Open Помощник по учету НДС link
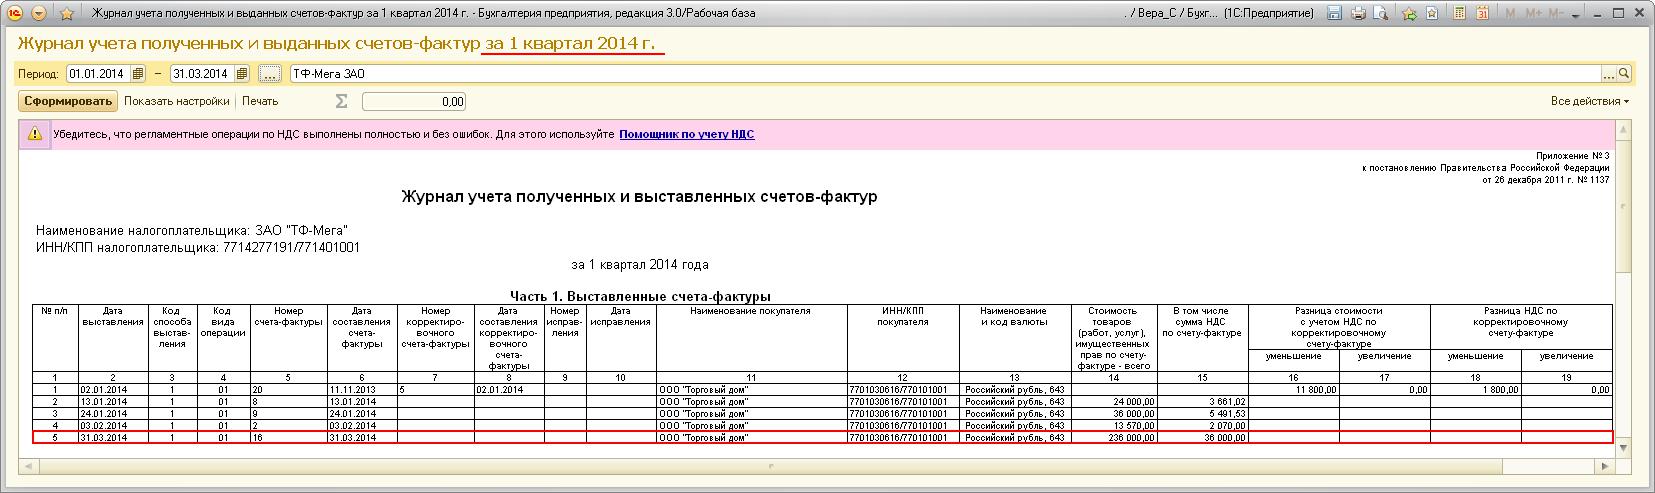Image resolution: width=1655 pixels, height=493 pixels. point(687,134)
